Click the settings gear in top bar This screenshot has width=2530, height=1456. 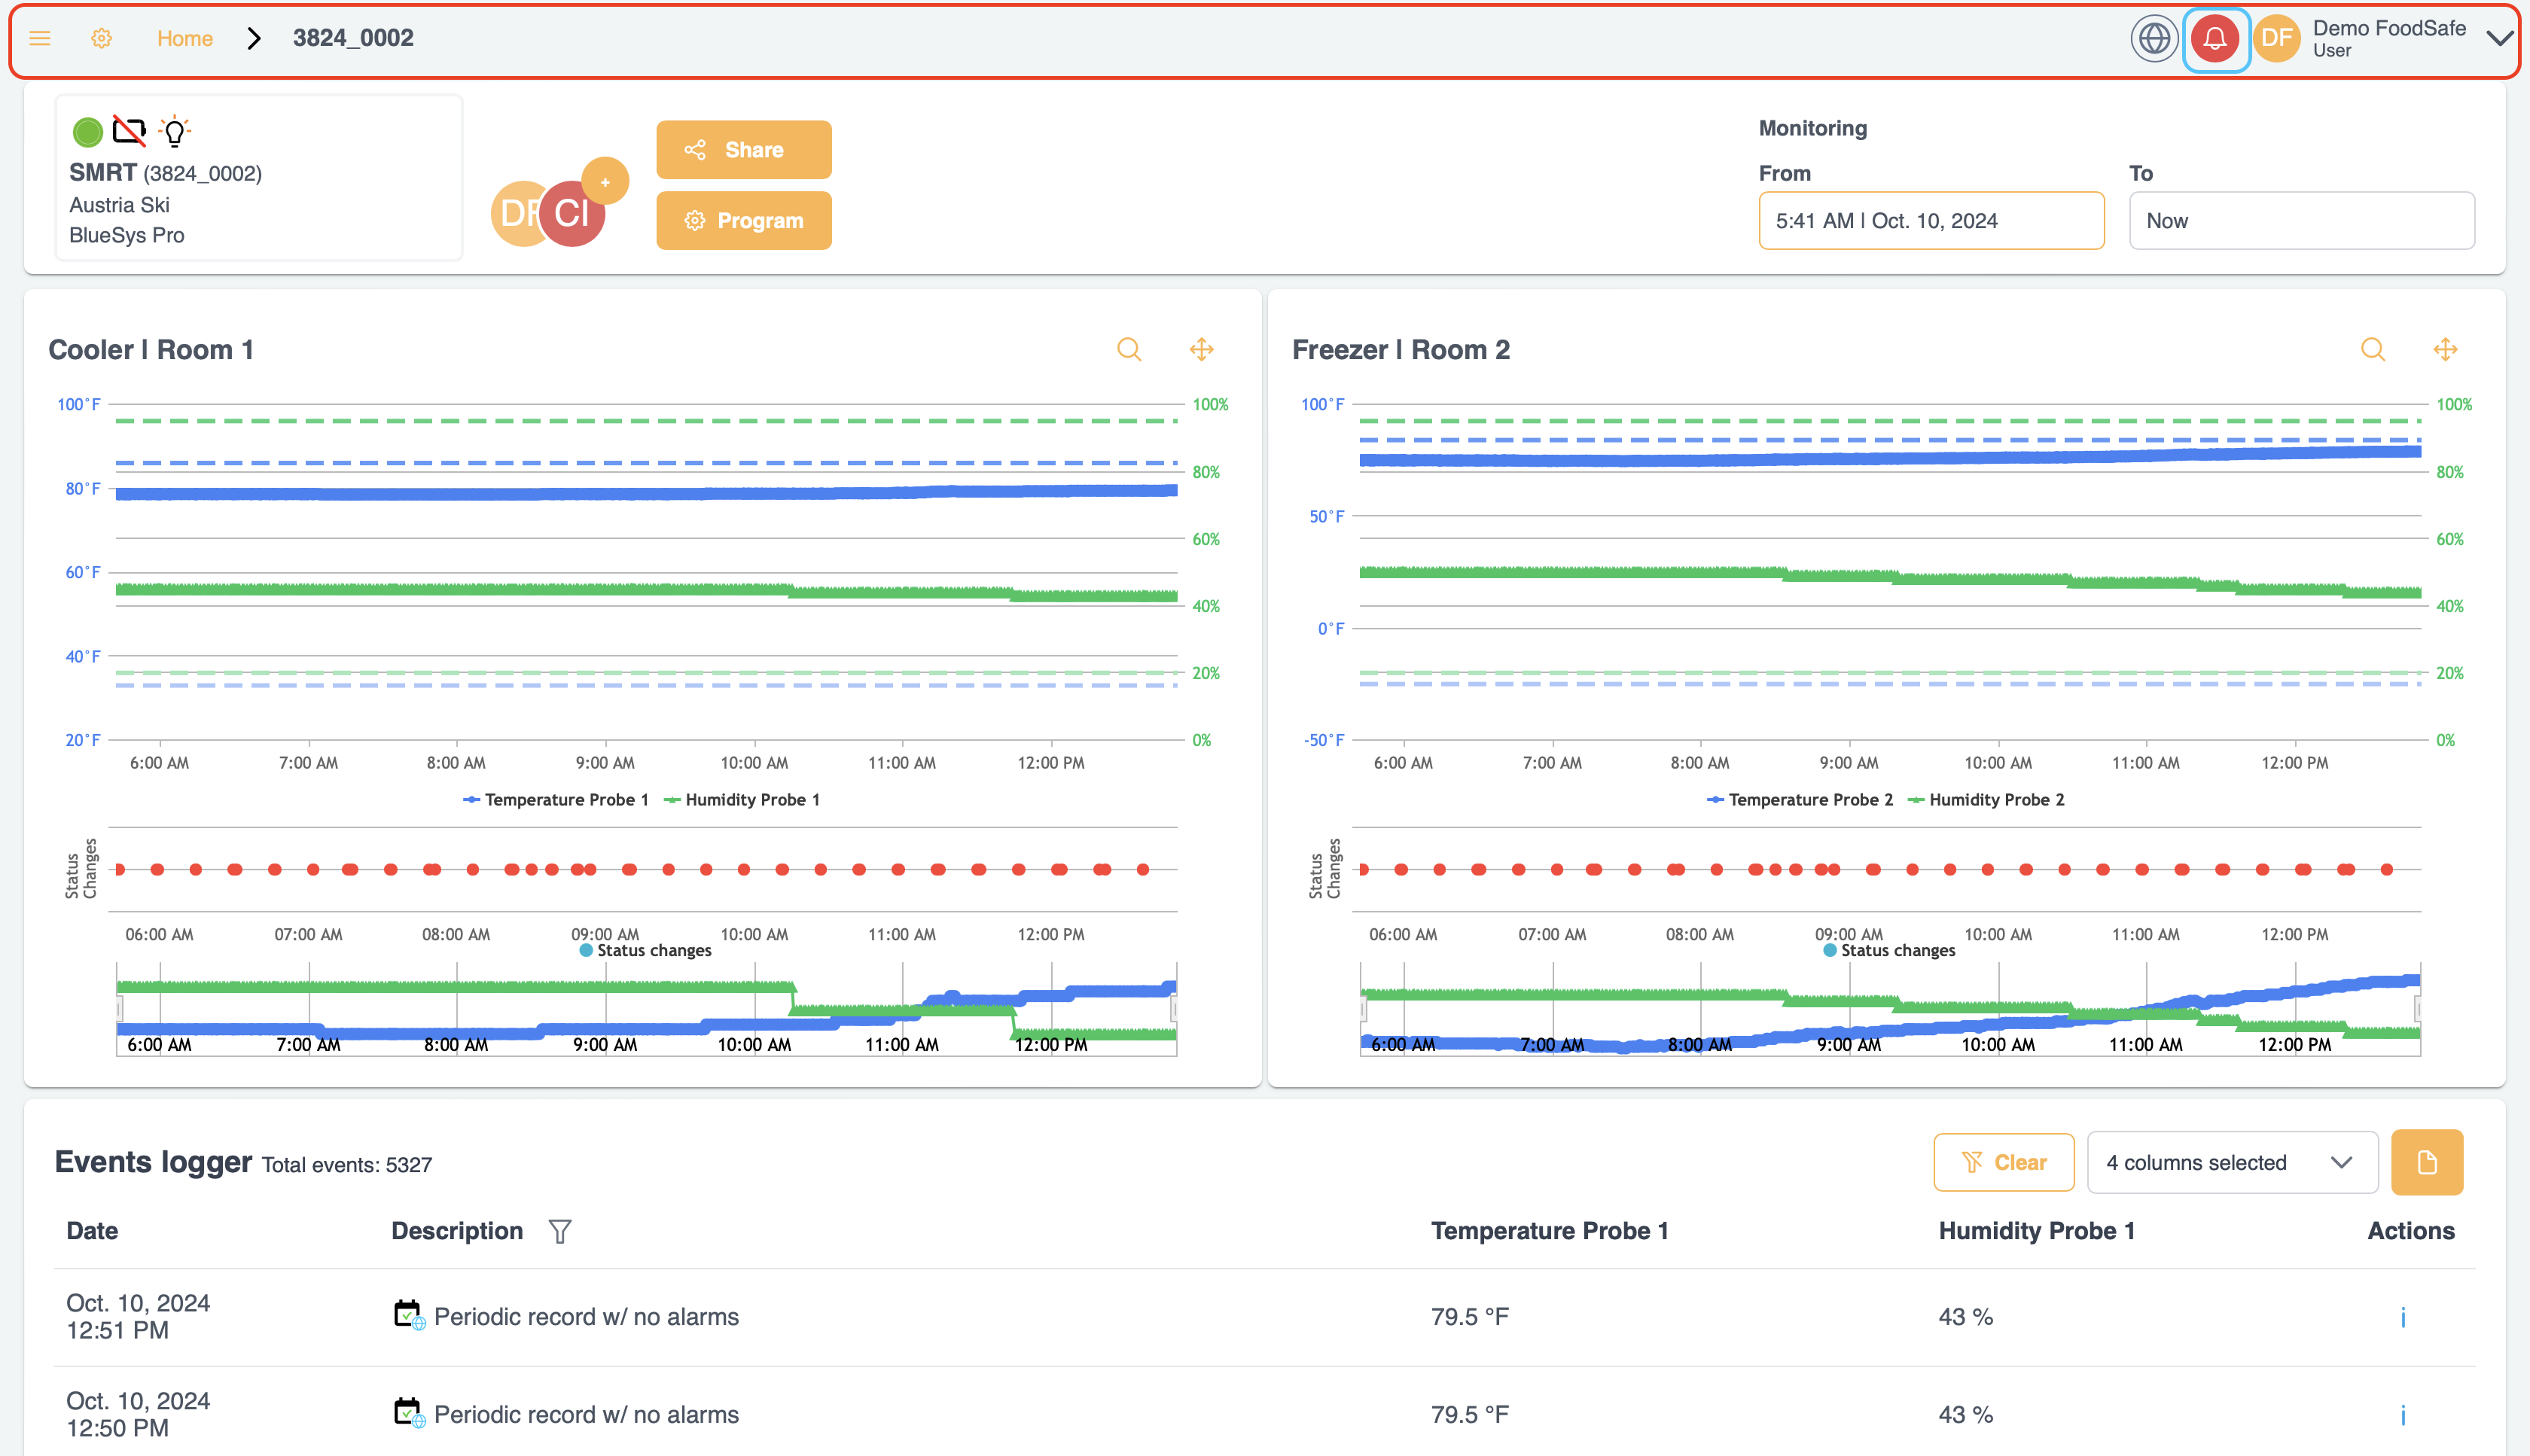click(101, 38)
